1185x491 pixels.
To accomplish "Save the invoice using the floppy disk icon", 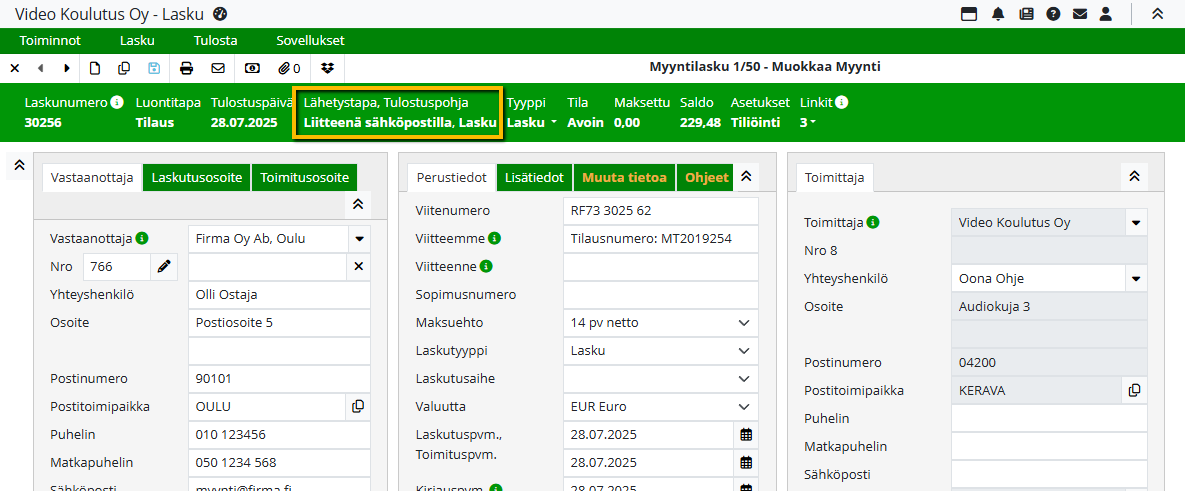I will (153, 68).
